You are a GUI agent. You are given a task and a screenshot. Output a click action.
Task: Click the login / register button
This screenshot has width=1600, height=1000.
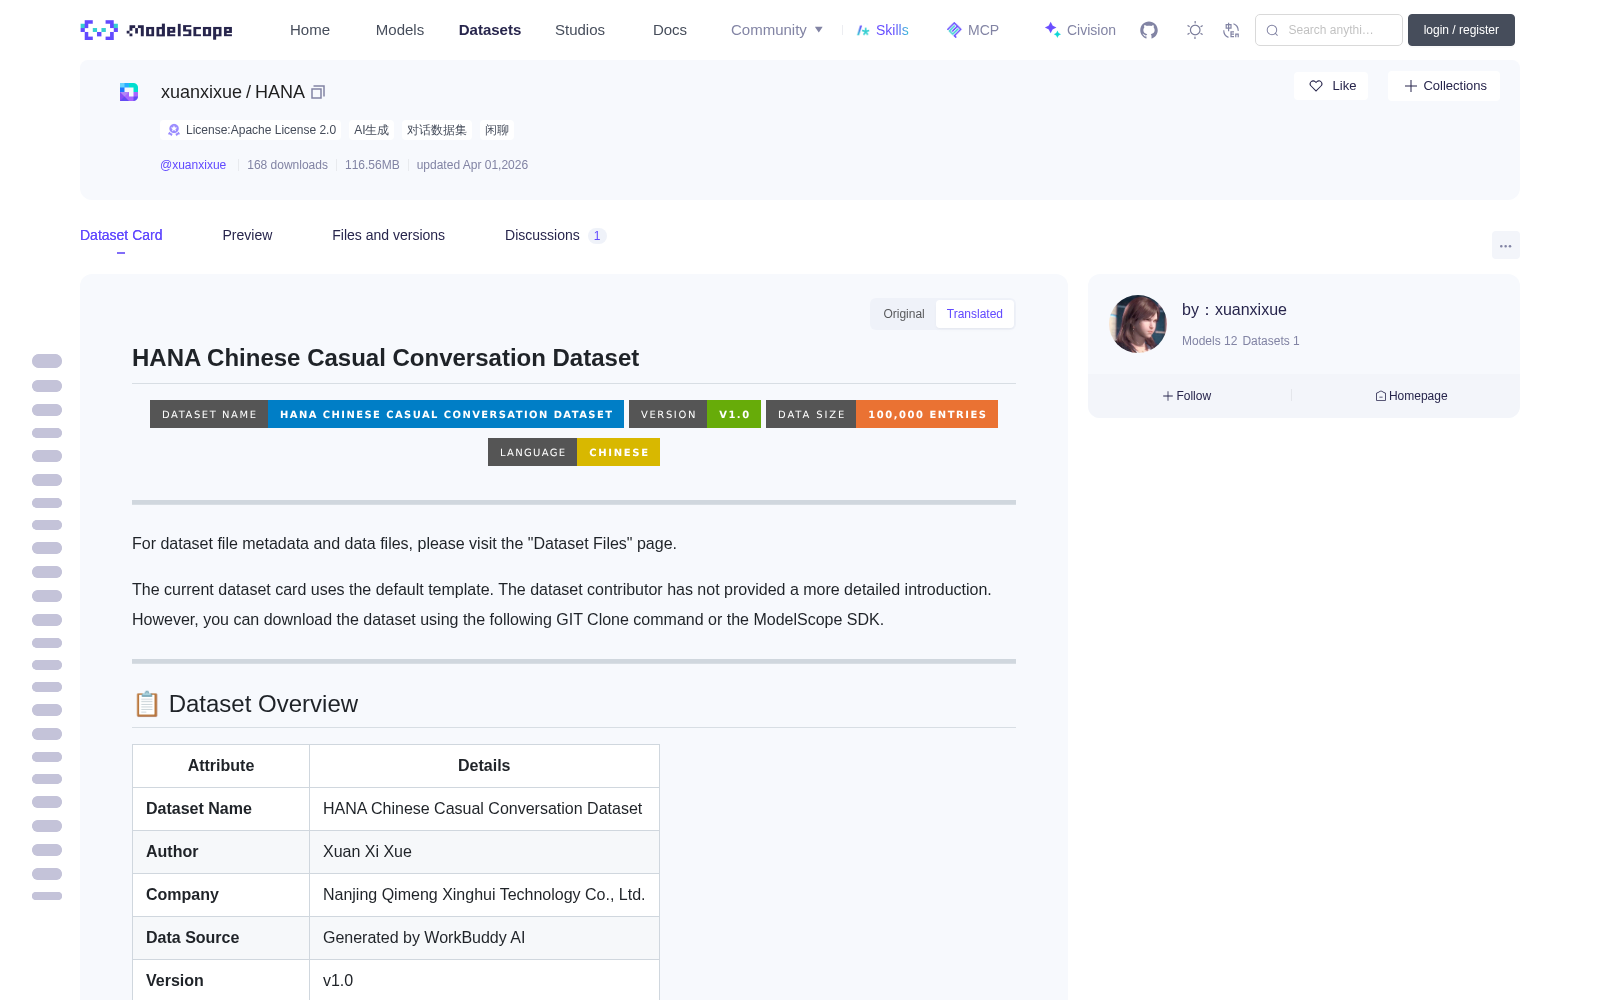[x=1461, y=30]
